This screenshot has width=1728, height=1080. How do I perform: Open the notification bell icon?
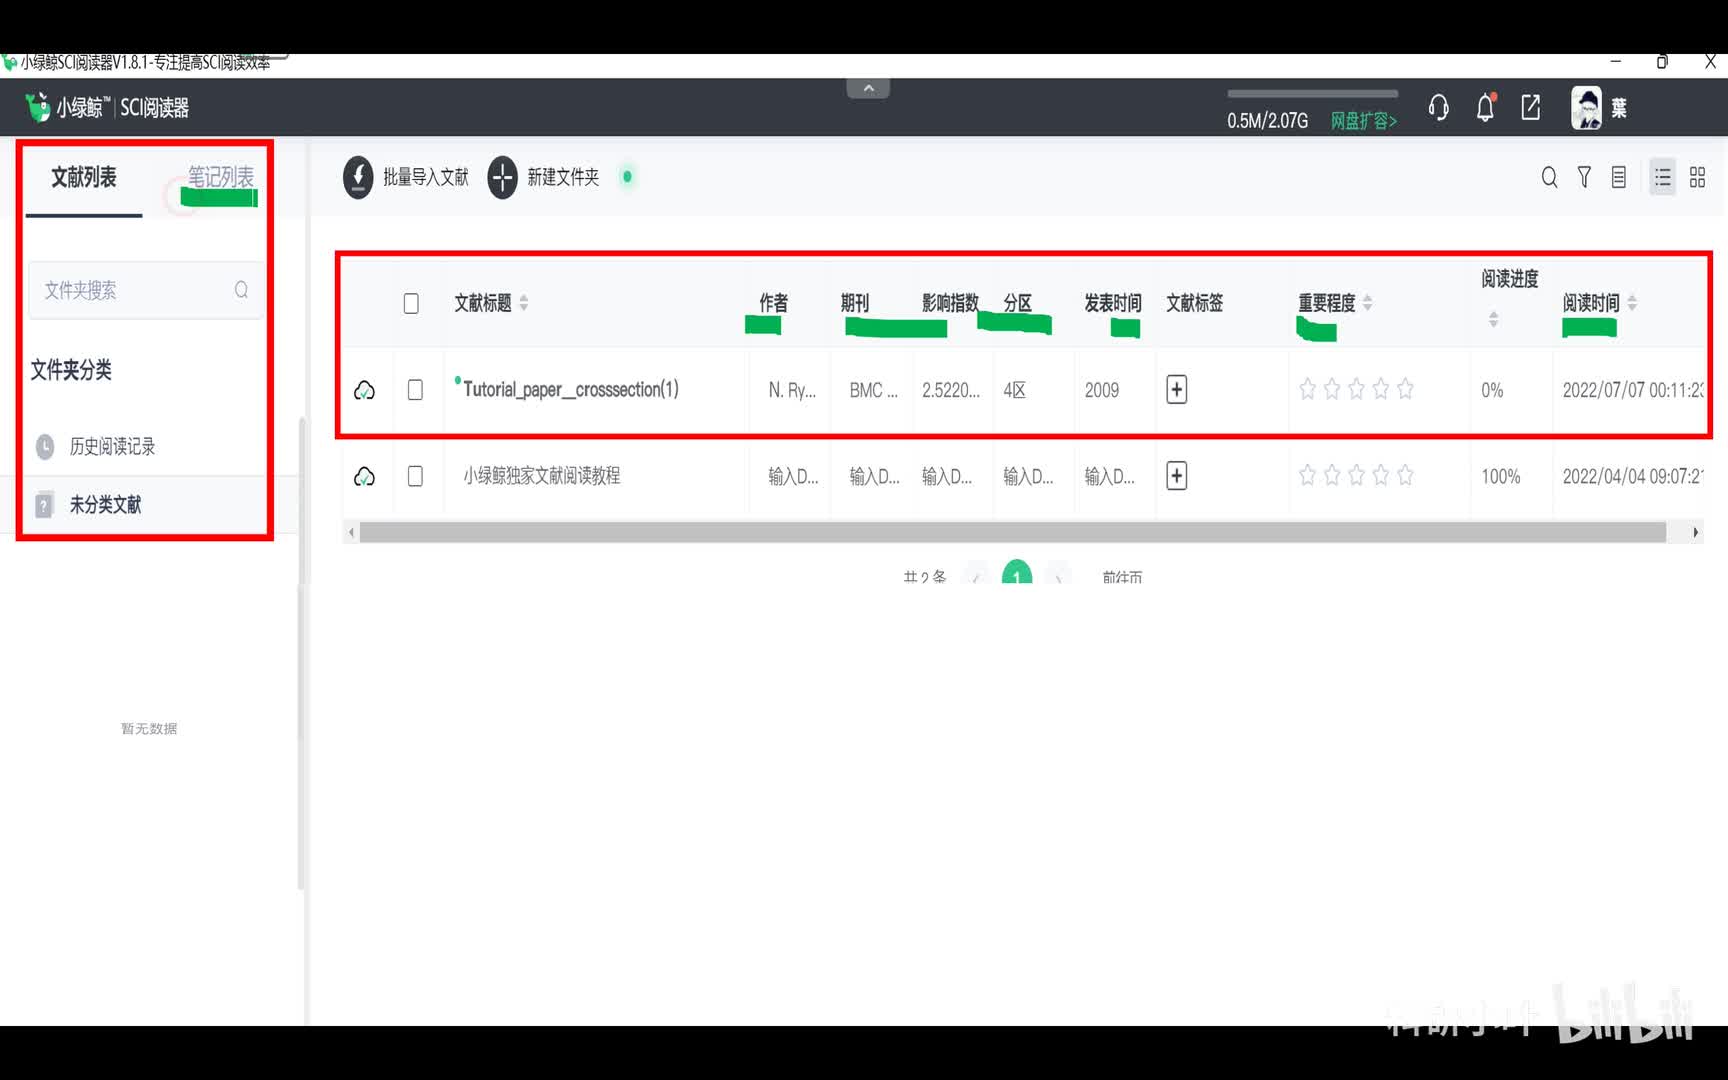[1485, 108]
